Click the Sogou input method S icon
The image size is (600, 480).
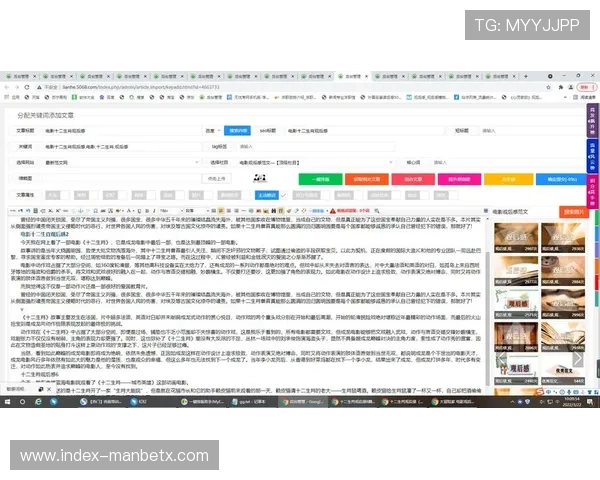point(540,392)
